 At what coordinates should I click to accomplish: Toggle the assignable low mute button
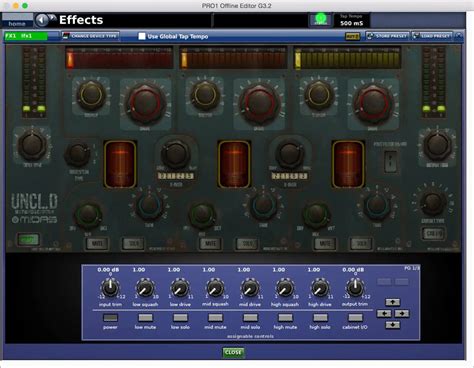[145, 318]
